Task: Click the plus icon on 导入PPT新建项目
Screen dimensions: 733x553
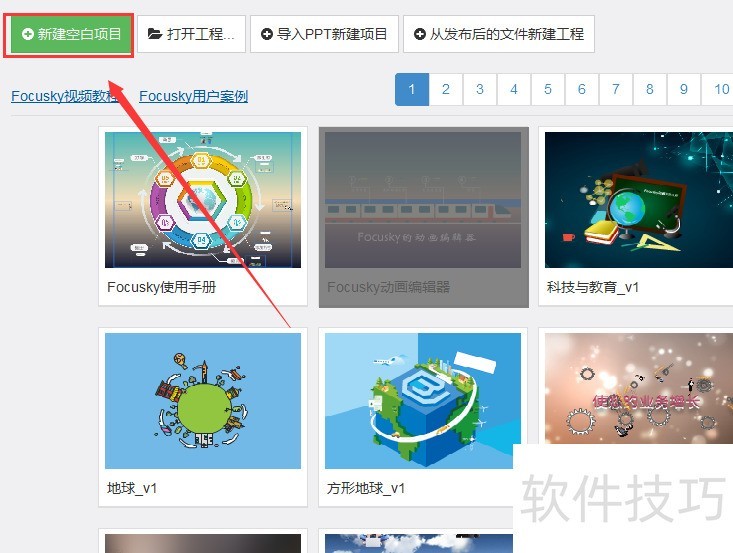Action: tap(267, 34)
